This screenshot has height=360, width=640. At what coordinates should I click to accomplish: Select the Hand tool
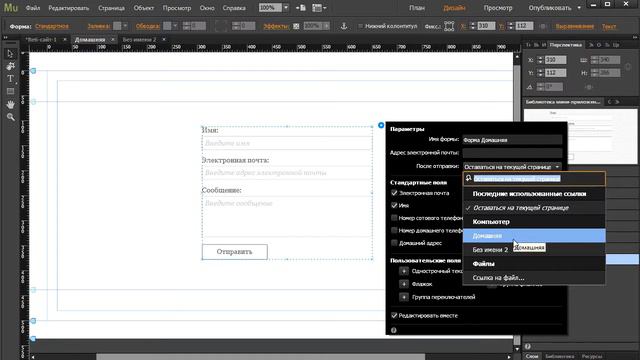tap(10, 104)
